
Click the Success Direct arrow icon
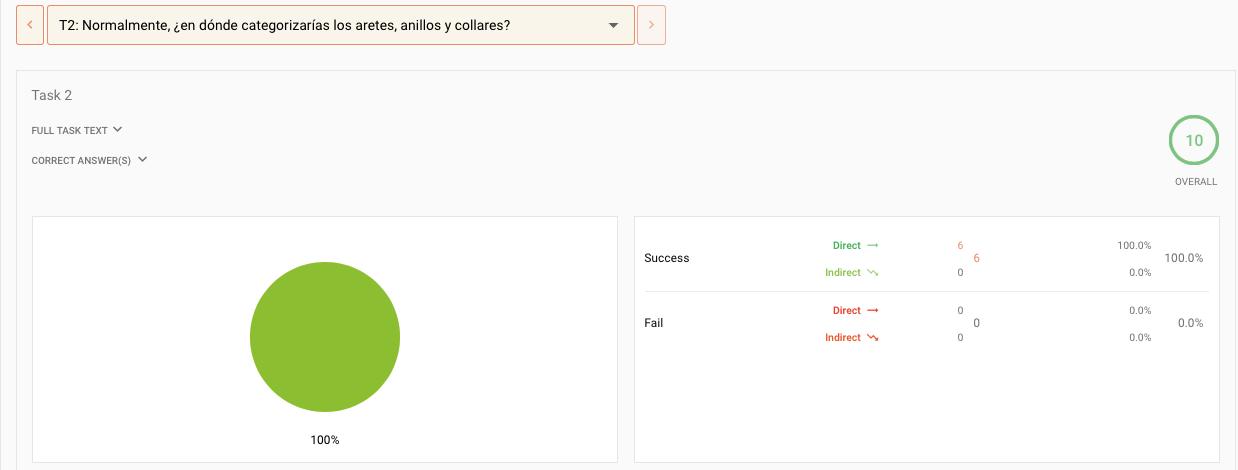873,245
